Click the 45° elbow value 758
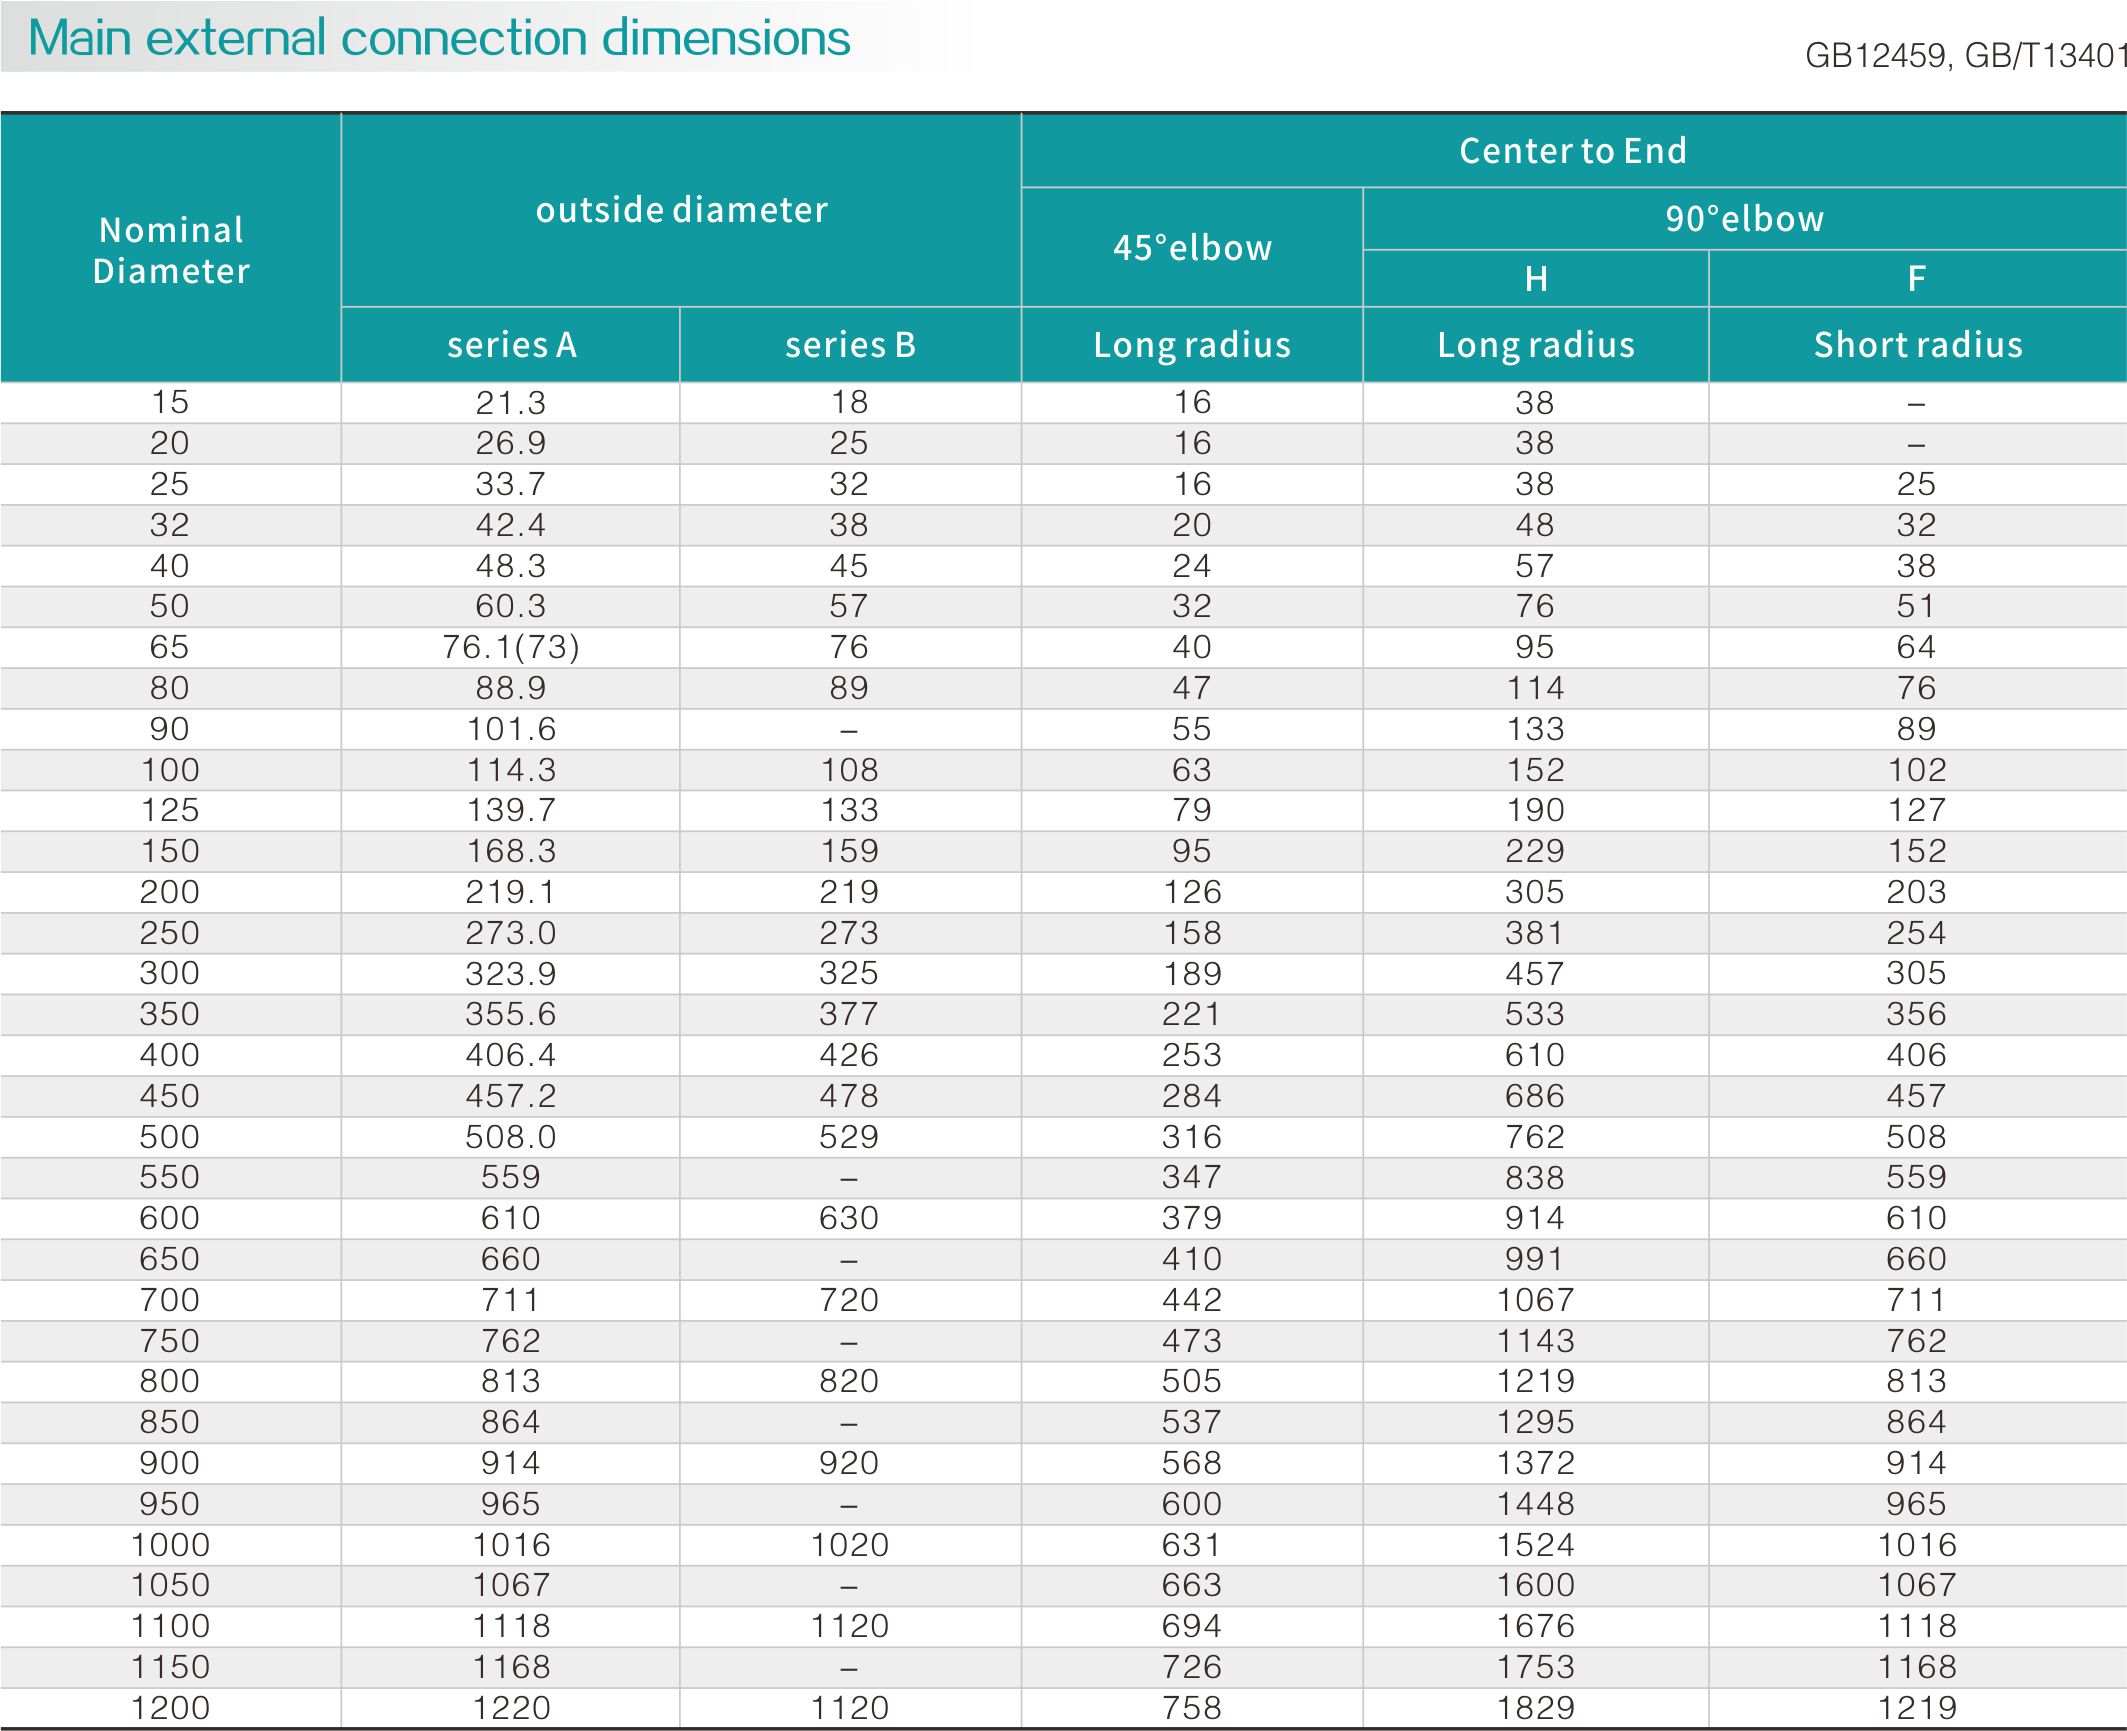The image size is (2127, 1731). (x=1192, y=1708)
